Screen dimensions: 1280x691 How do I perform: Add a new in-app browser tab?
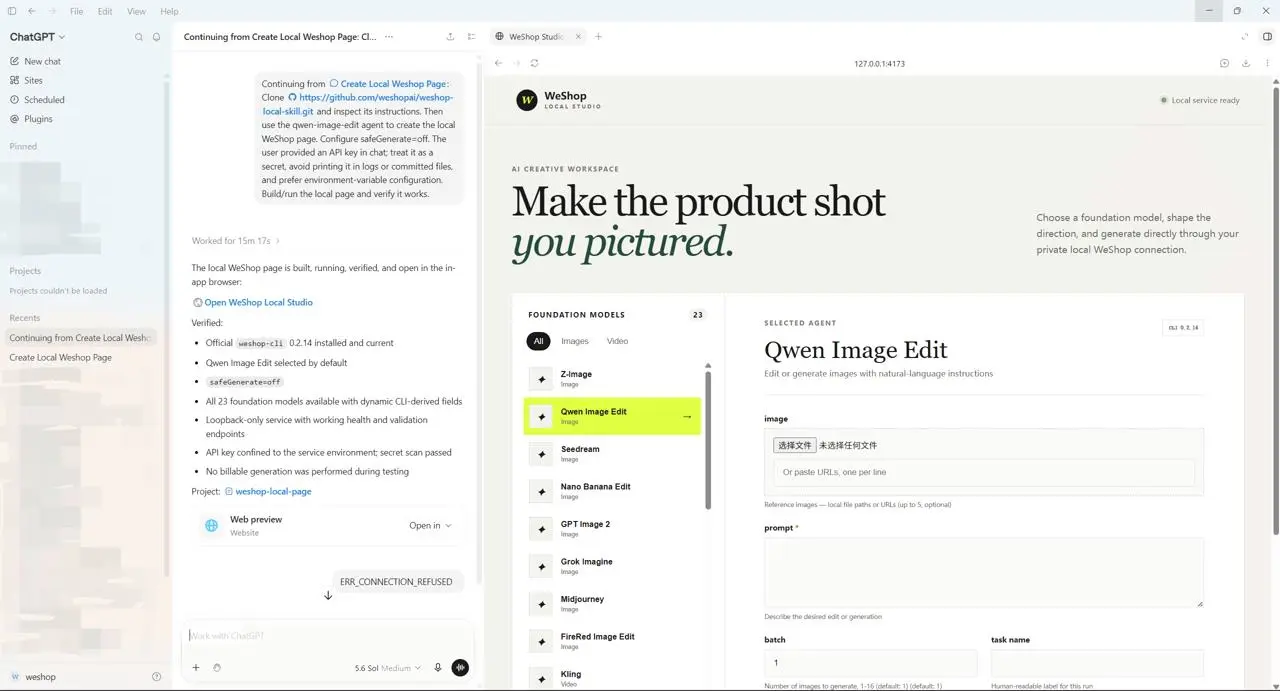(x=598, y=37)
